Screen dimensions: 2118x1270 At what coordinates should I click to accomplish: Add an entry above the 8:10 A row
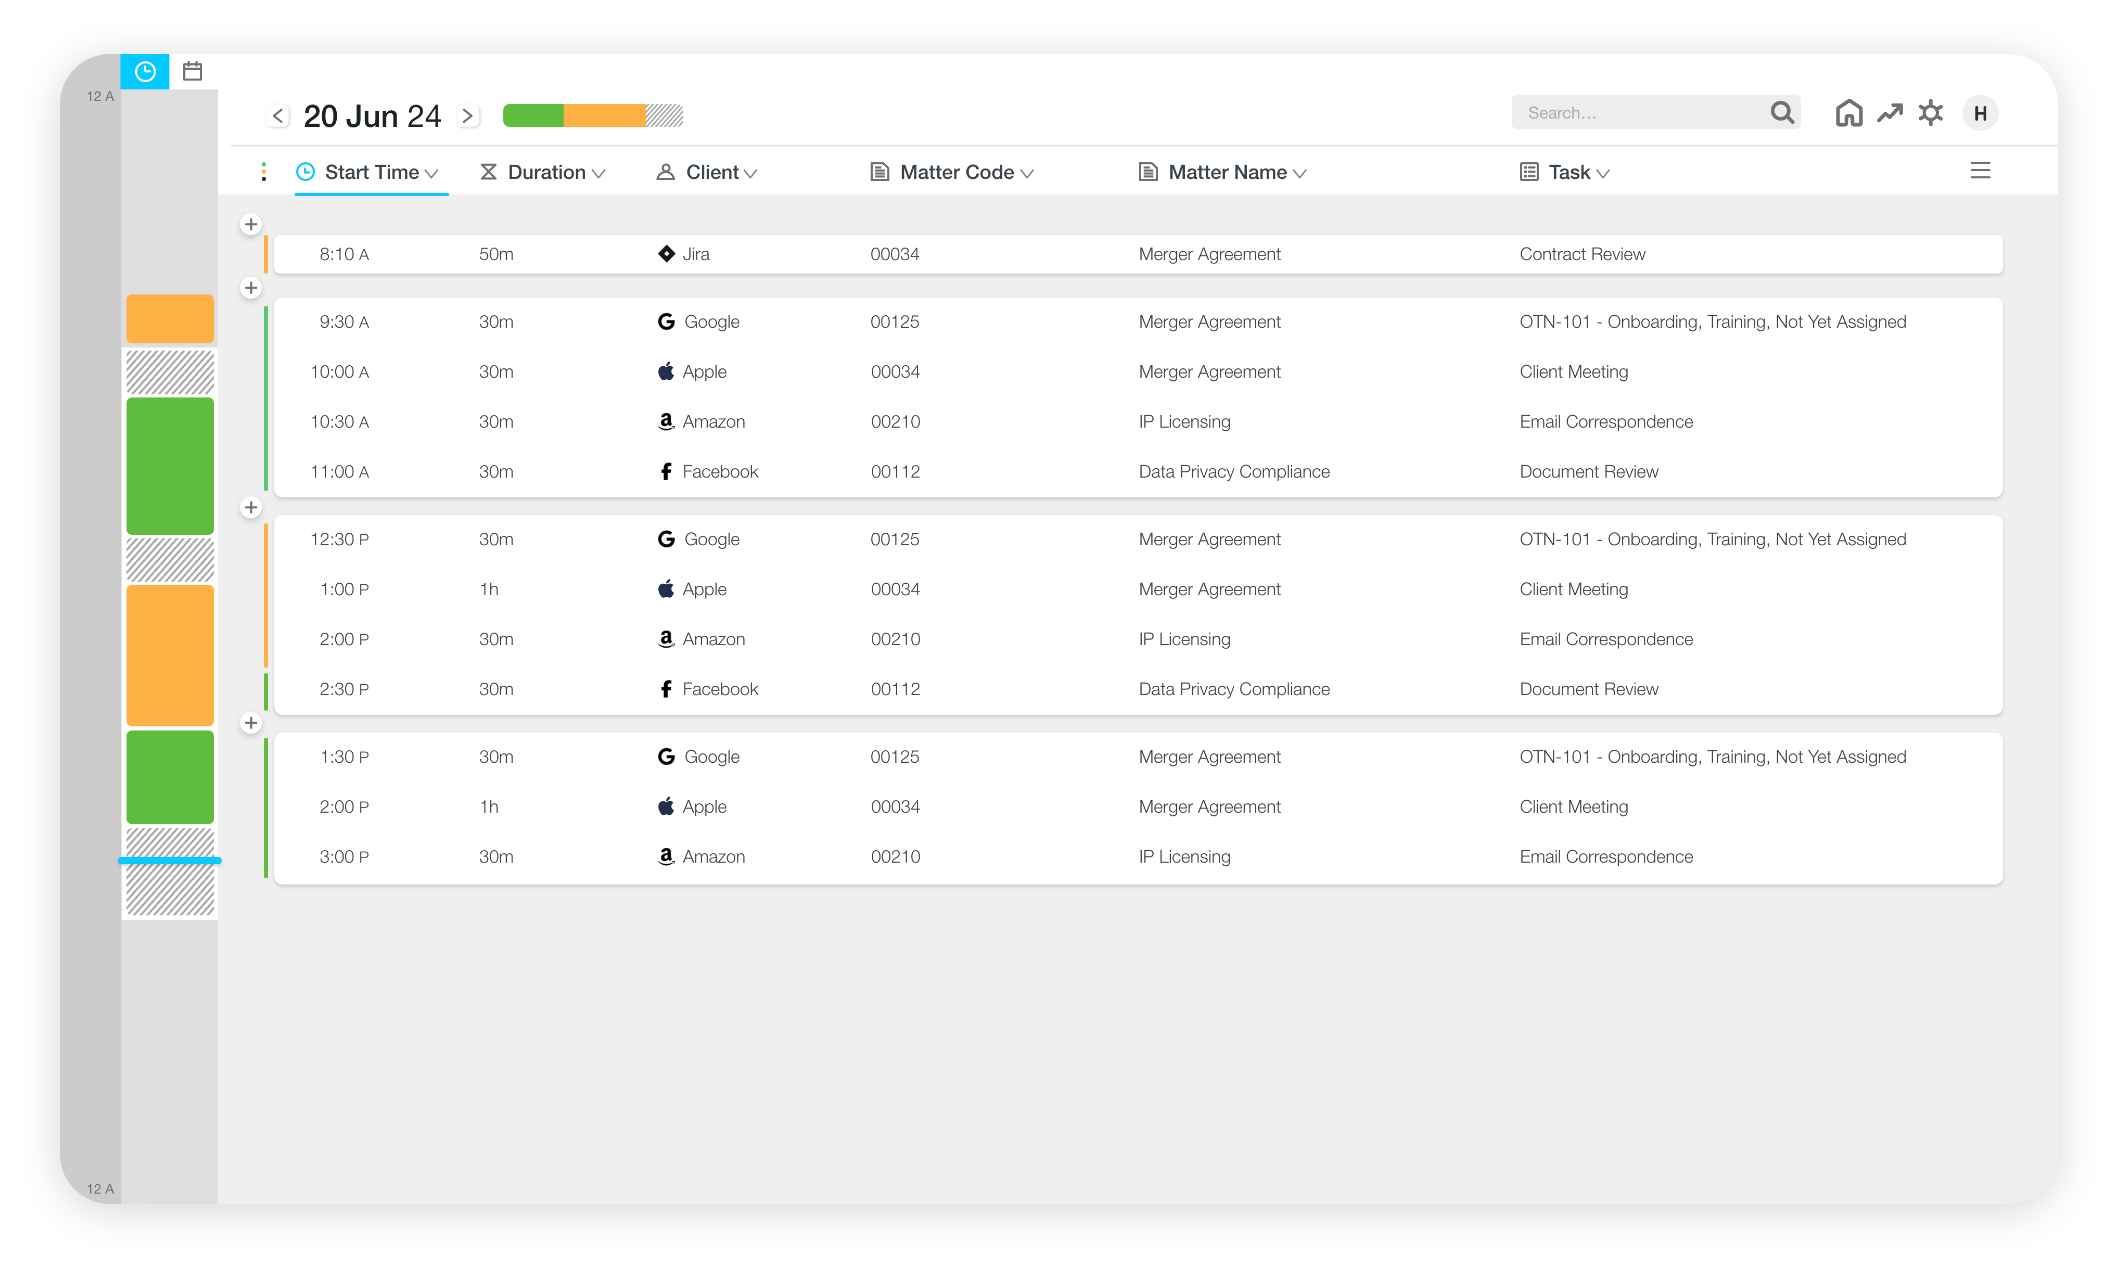pyautogui.click(x=251, y=224)
